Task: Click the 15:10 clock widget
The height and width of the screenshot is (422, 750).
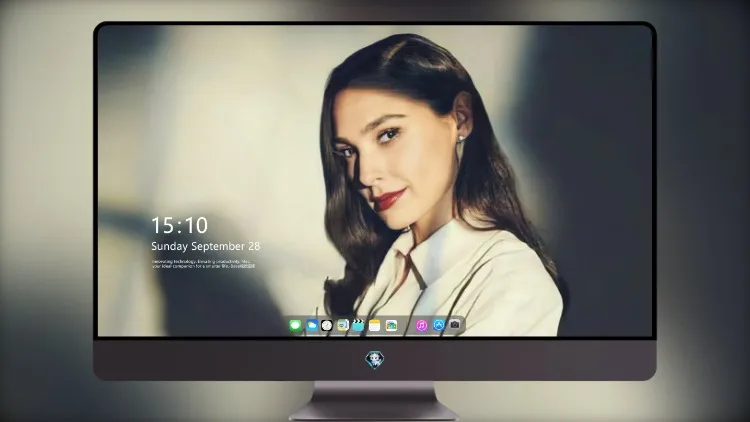Action: point(179,225)
